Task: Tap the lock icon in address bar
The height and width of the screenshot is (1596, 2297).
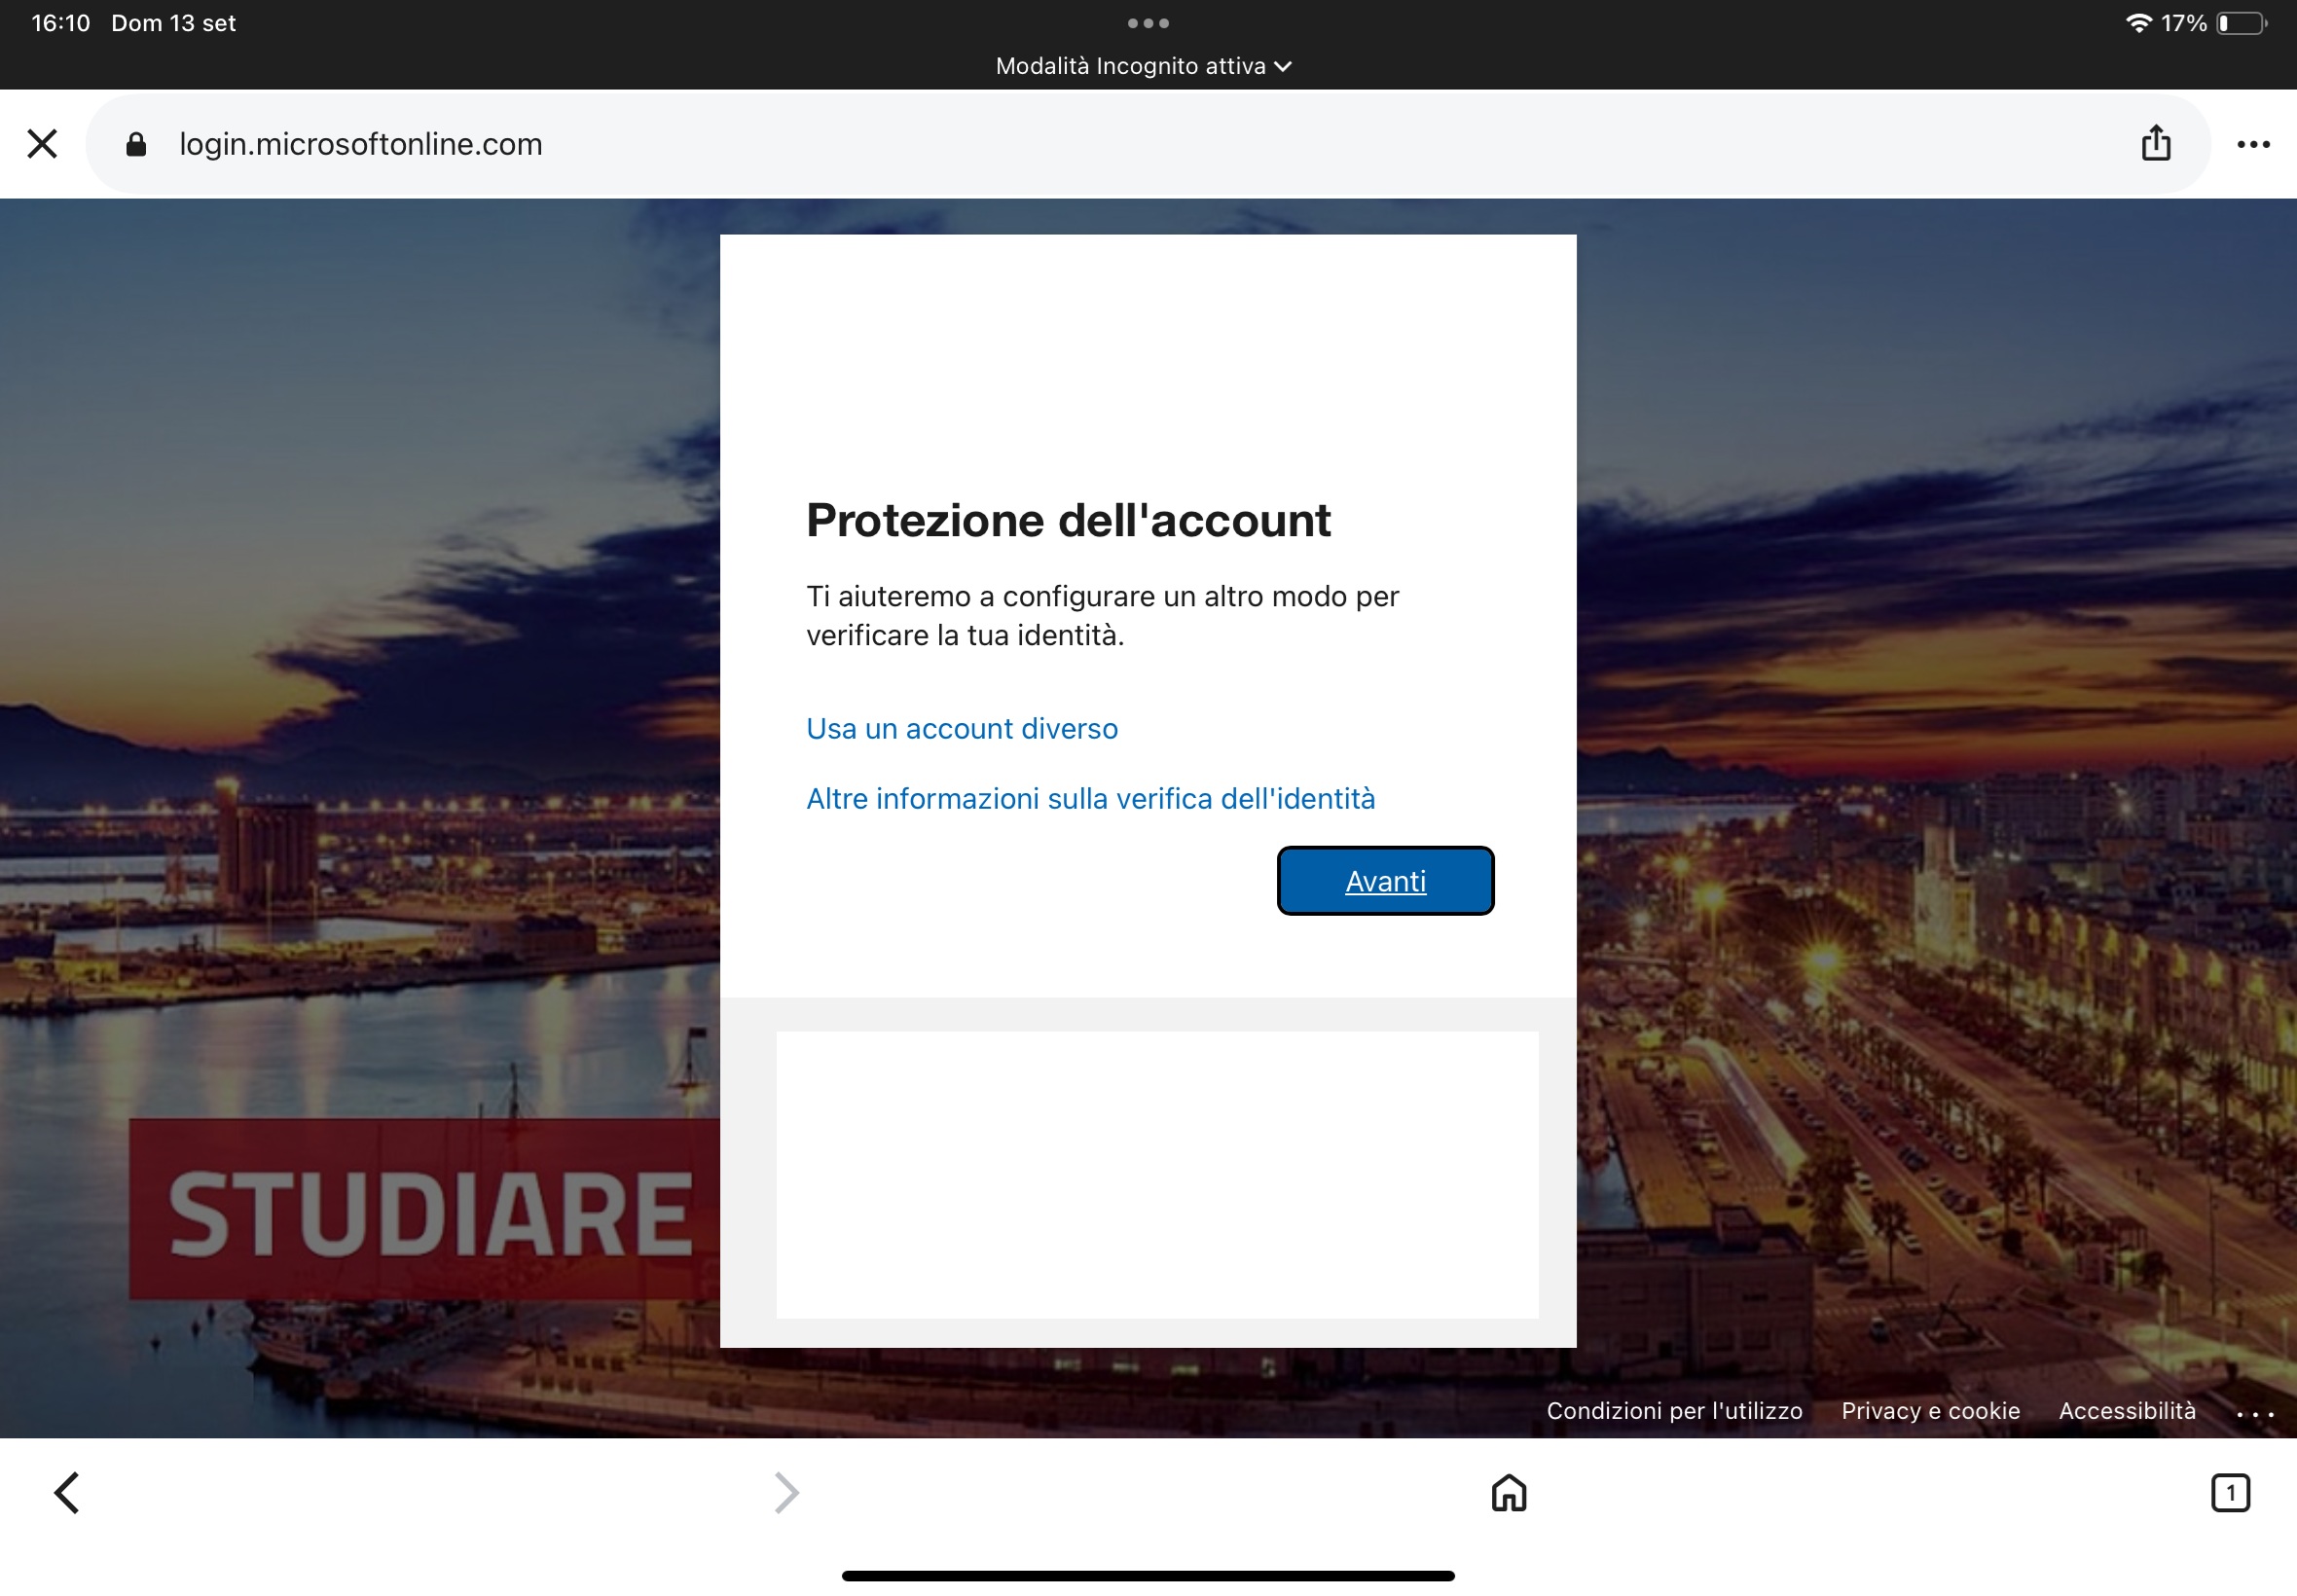Action: point(136,145)
